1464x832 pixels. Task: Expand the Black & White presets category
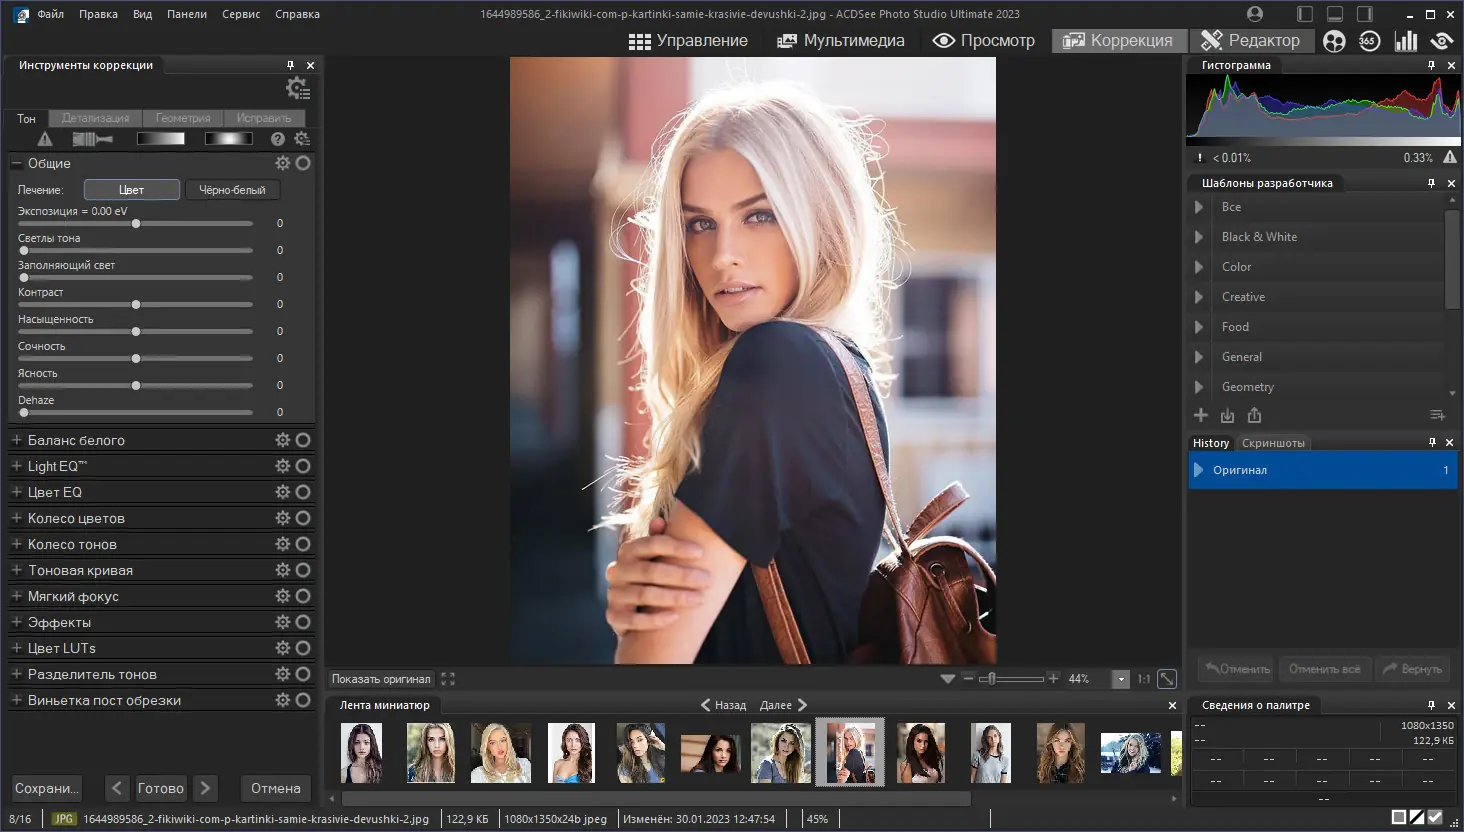pyautogui.click(x=1199, y=237)
